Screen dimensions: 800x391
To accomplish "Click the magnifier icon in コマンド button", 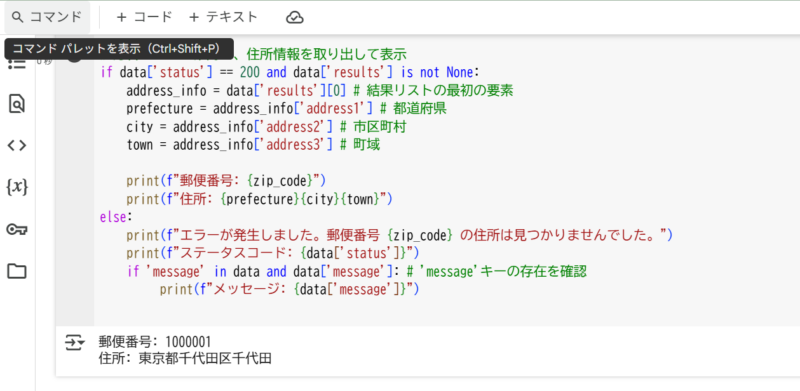I will point(18,17).
